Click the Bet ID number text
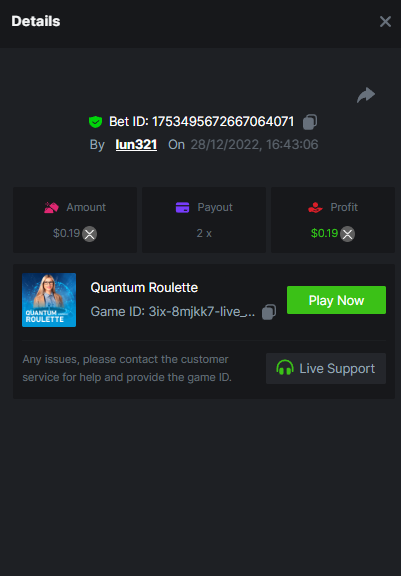This screenshot has height=576, width=401. [x=223, y=122]
